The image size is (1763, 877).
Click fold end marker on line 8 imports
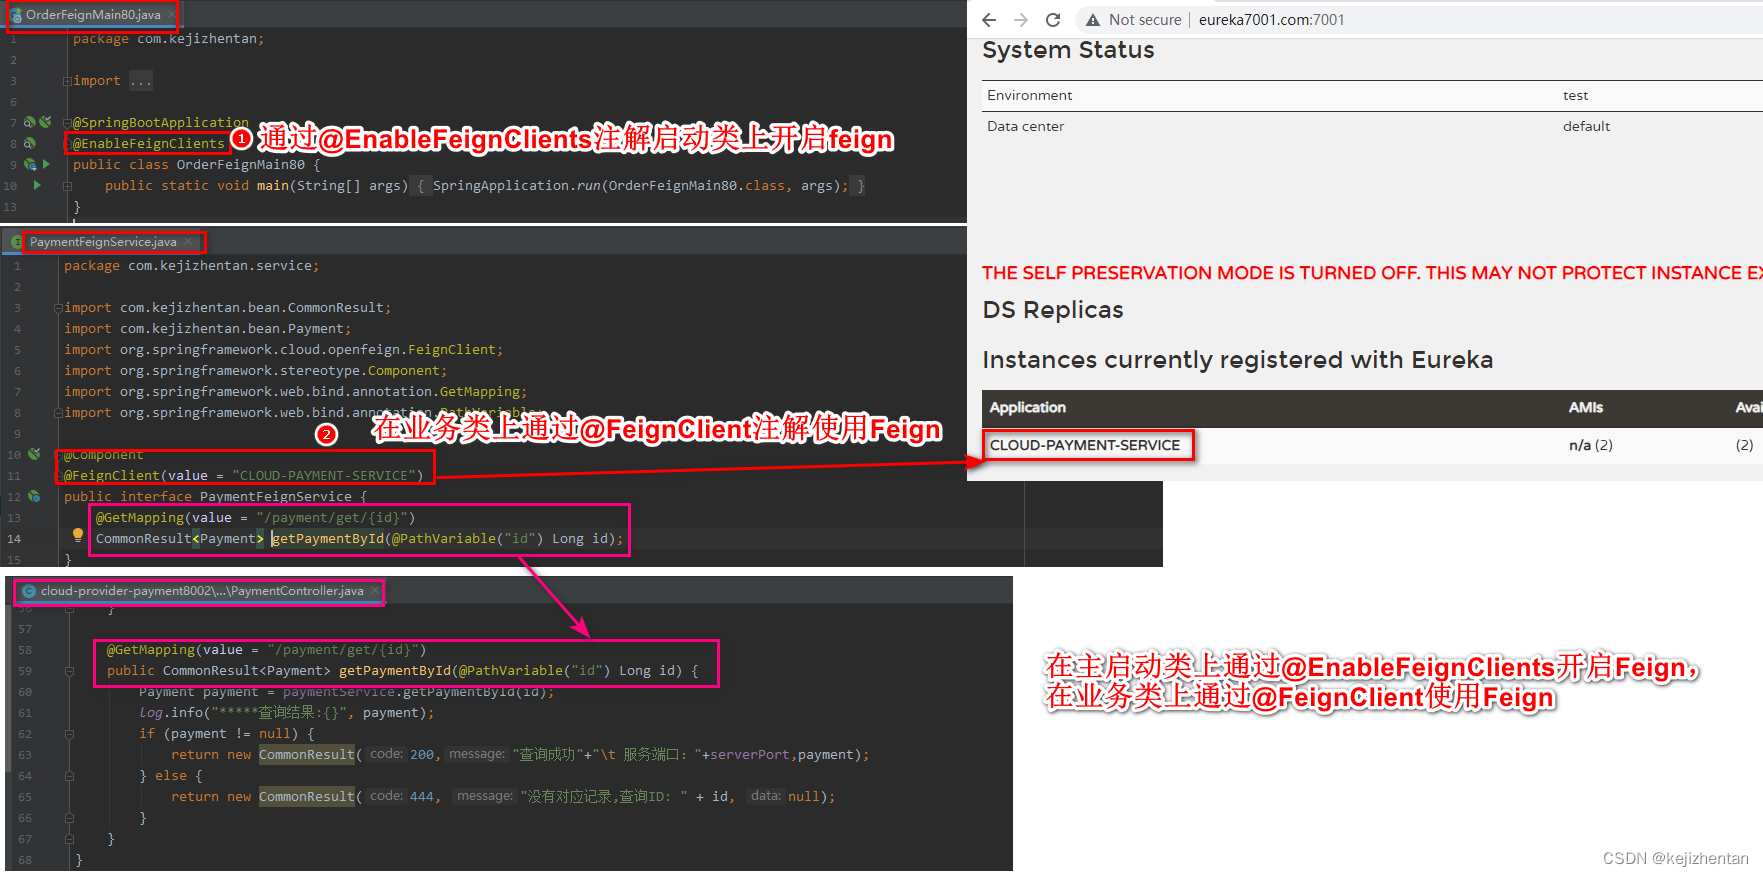tap(58, 413)
